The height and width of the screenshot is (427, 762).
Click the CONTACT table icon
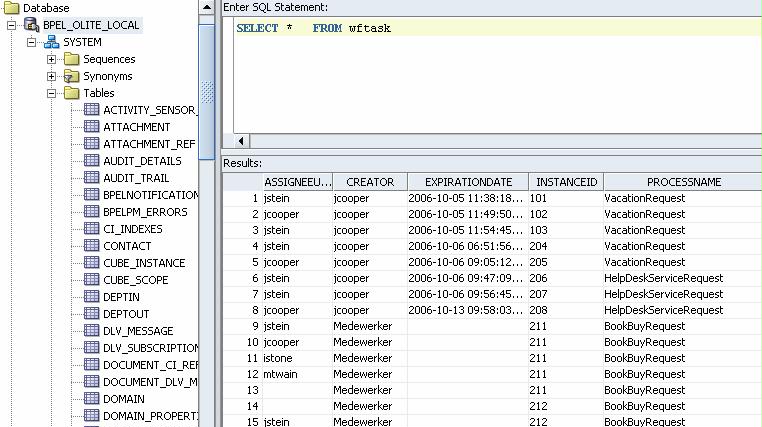click(91, 245)
